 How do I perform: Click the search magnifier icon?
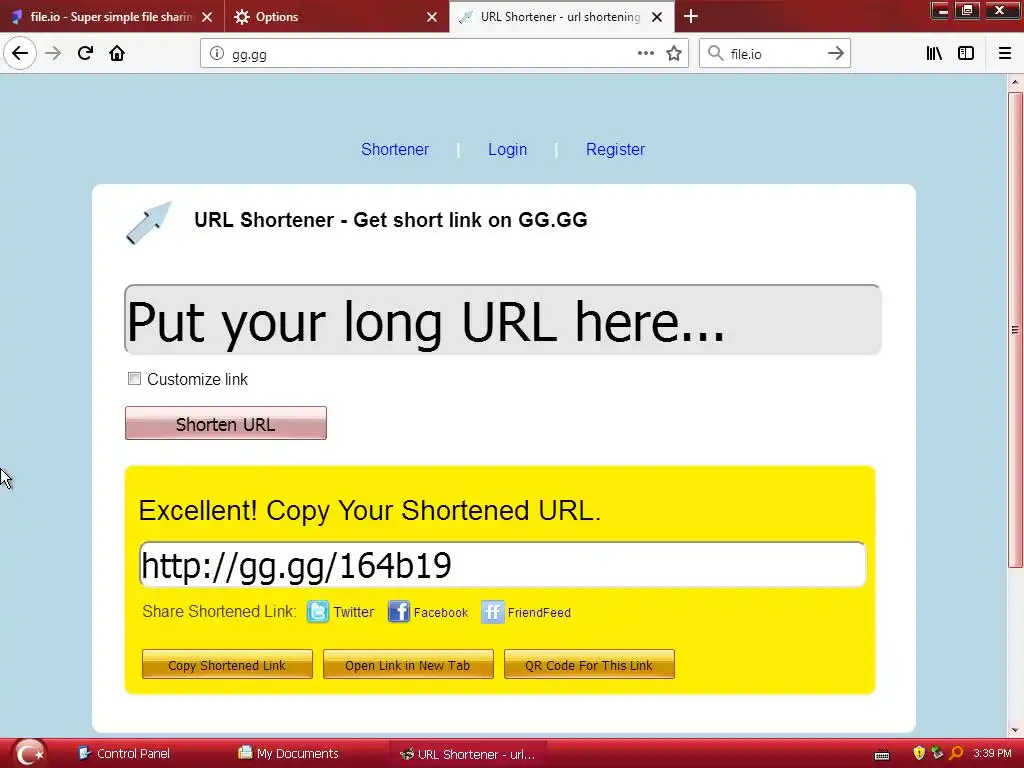[x=715, y=53]
